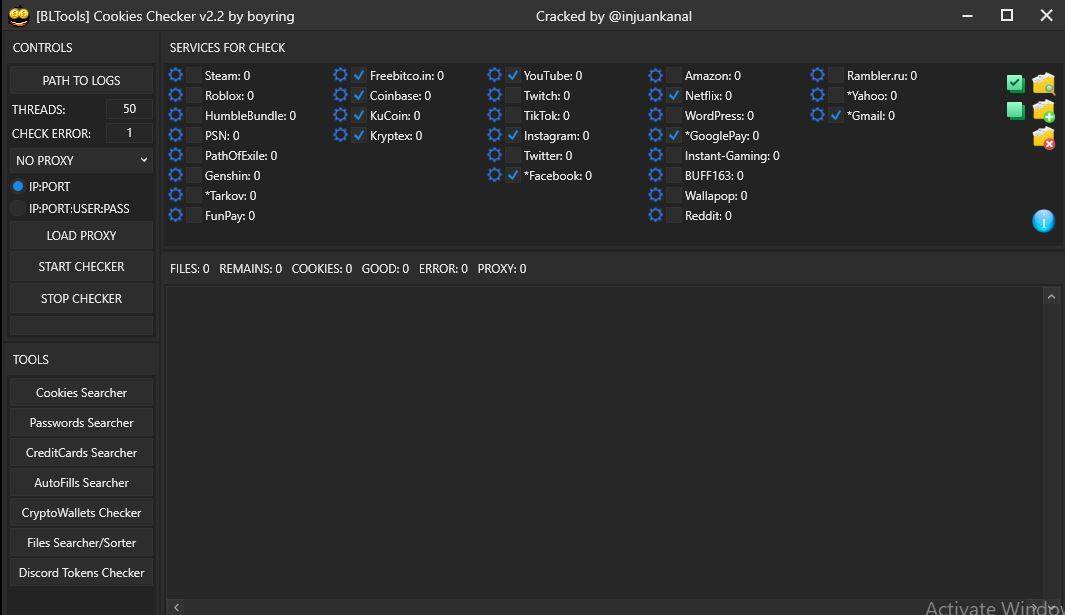Uncheck the Gmail service checkbox

point(836,115)
